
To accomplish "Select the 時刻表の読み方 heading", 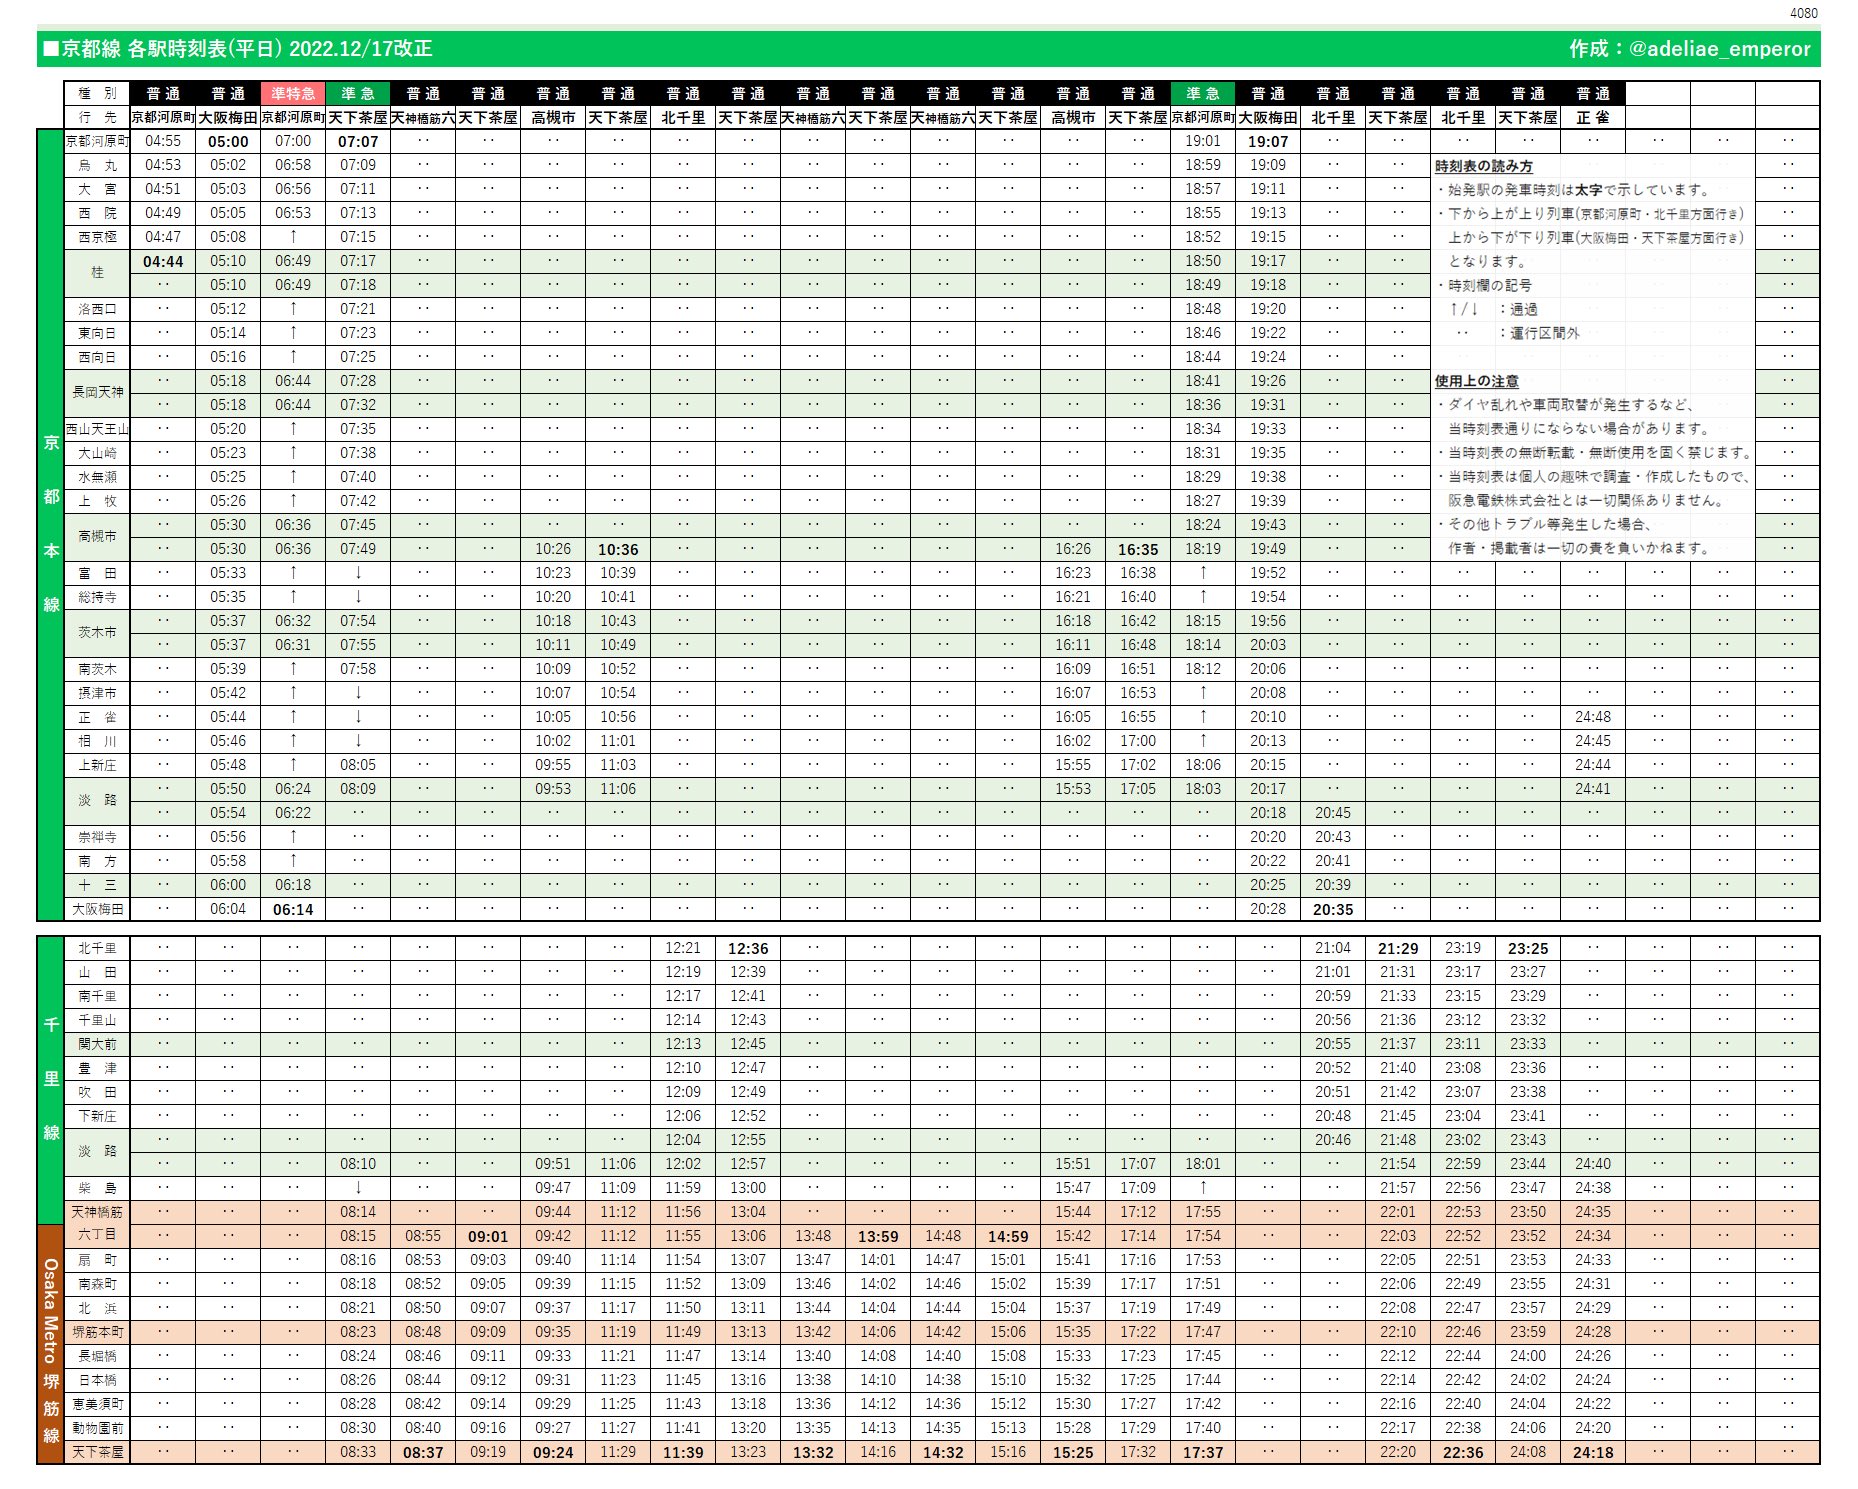I will click(x=1483, y=166).
